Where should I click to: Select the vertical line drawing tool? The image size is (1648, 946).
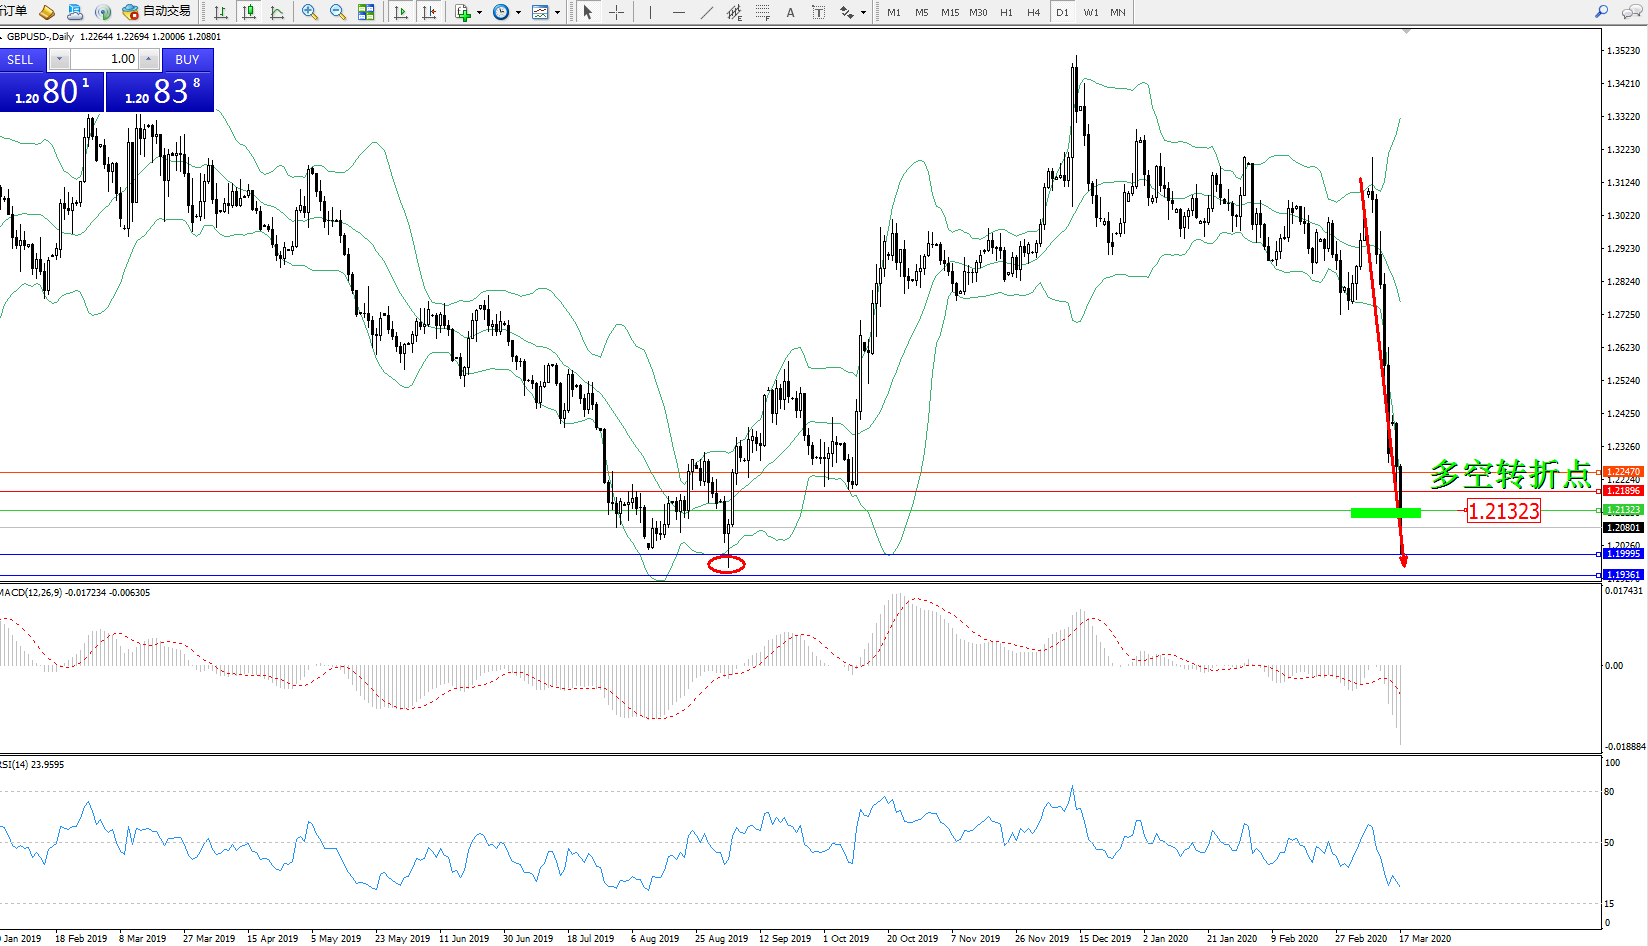point(650,12)
